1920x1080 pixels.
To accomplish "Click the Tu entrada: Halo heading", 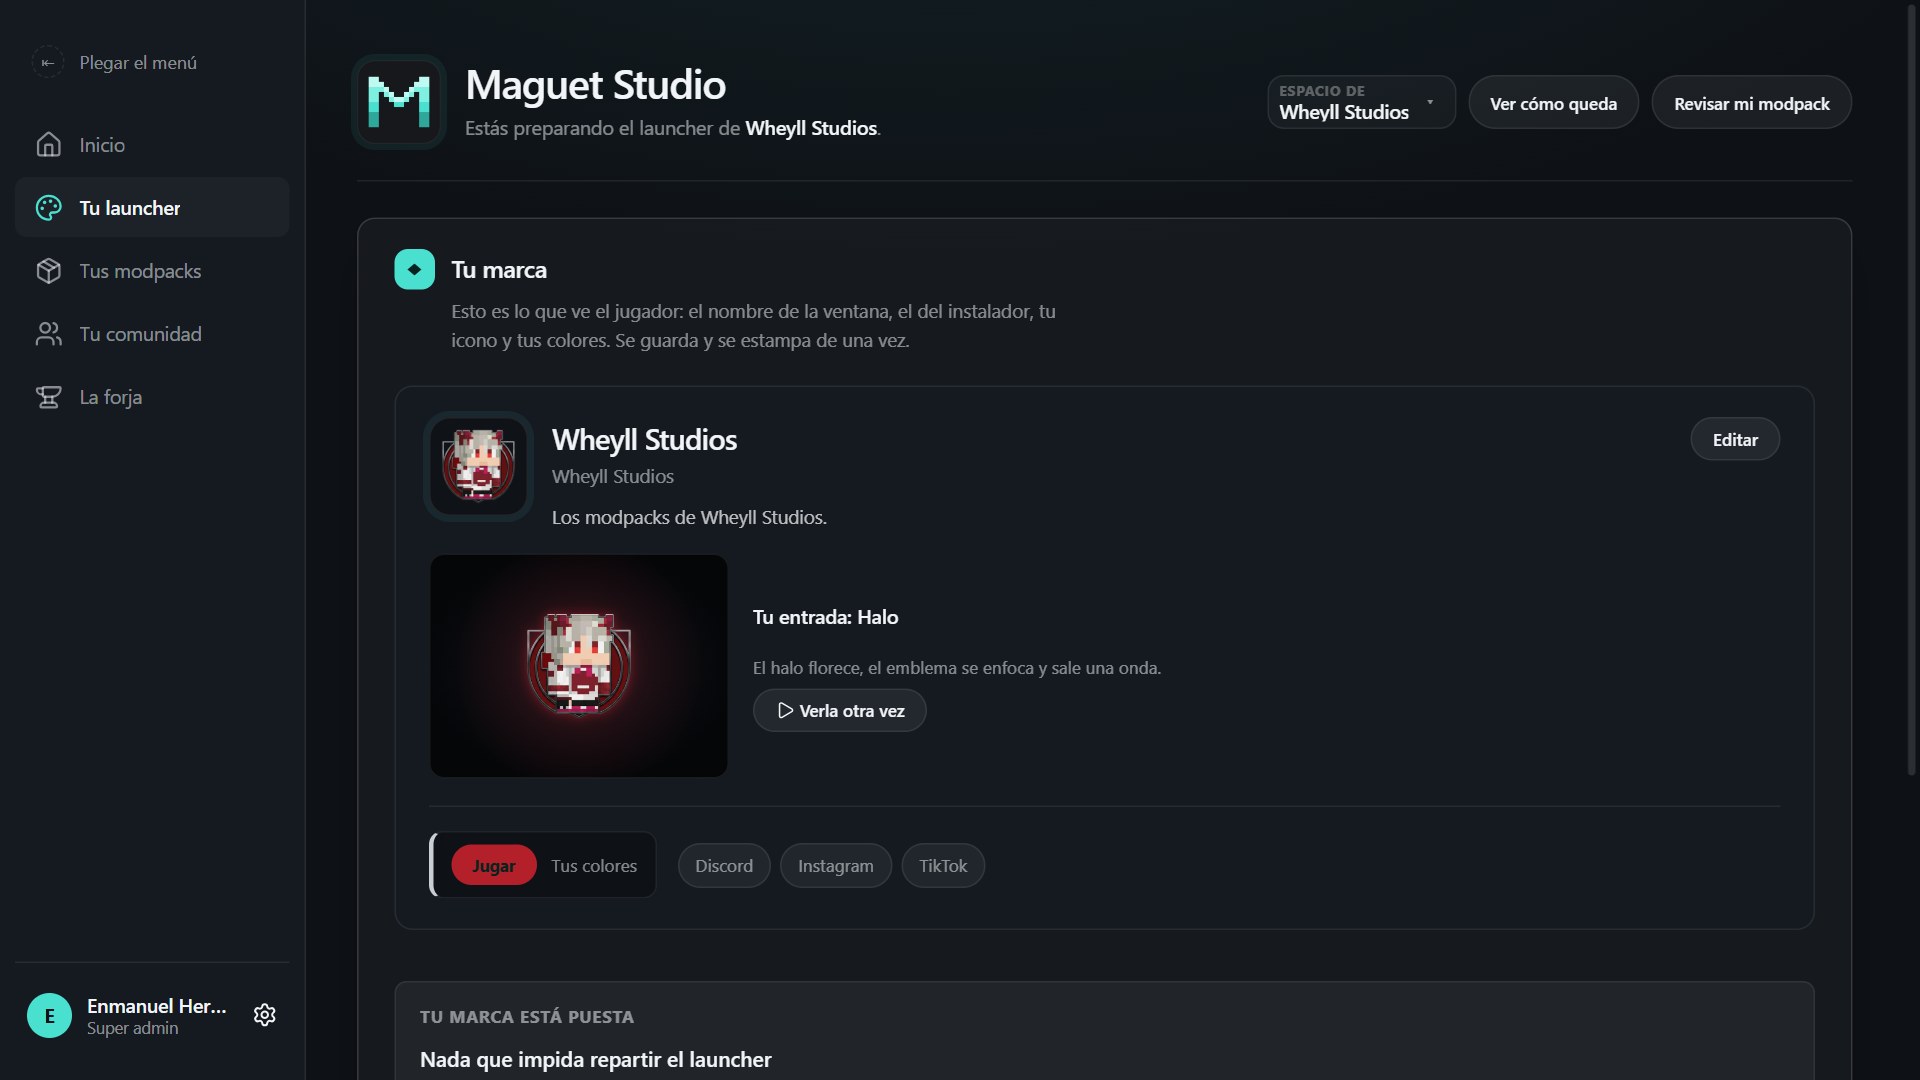I will click(826, 617).
